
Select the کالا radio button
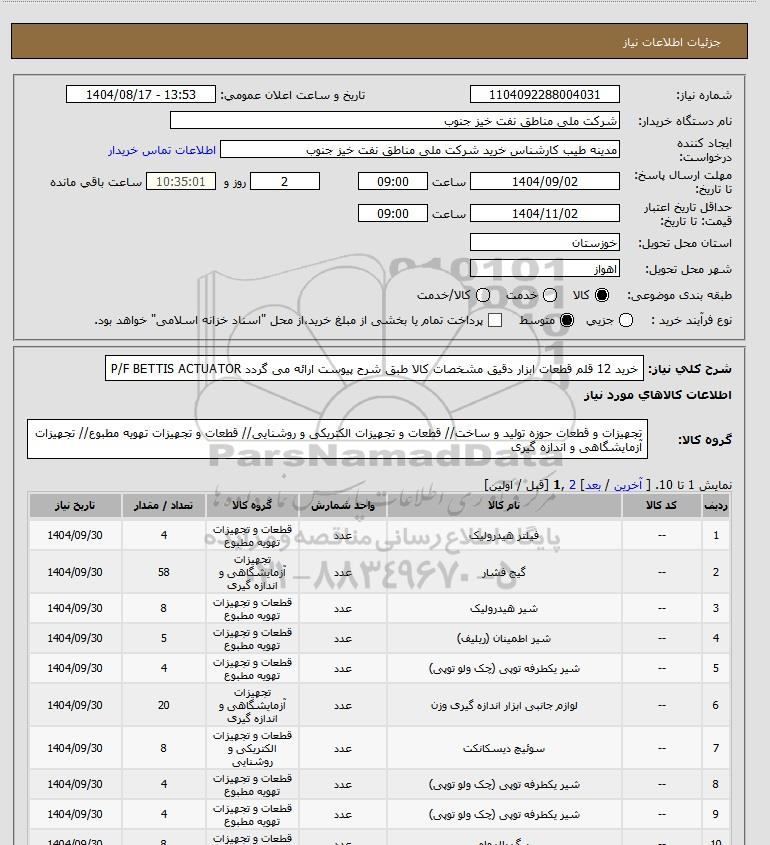tap(601, 295)
